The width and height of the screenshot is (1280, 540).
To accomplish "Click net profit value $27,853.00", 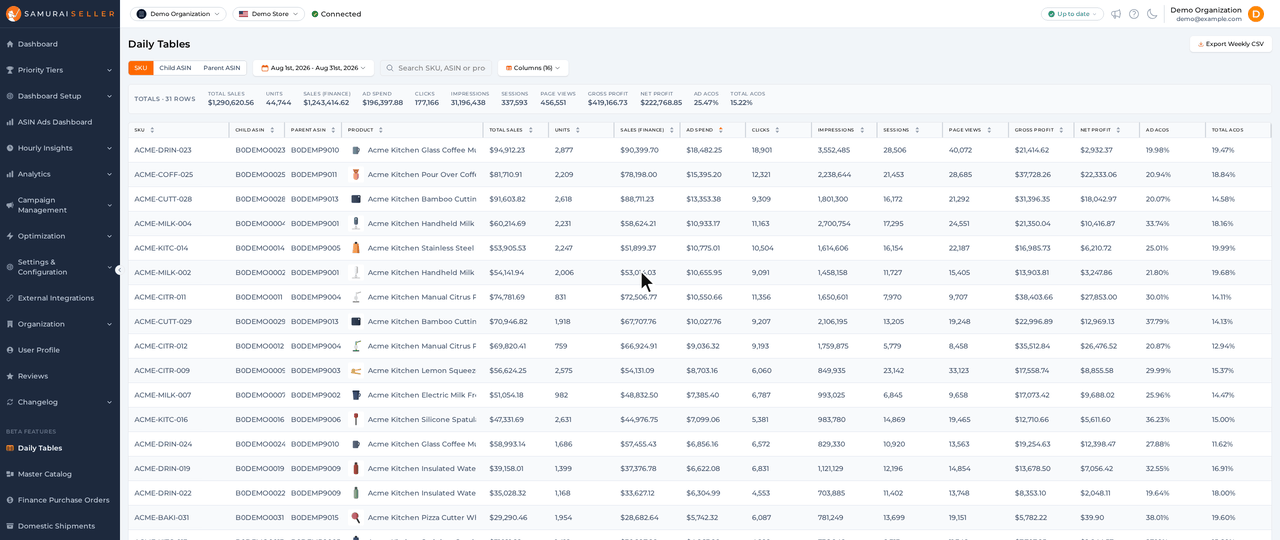I will pos(1099,297).
